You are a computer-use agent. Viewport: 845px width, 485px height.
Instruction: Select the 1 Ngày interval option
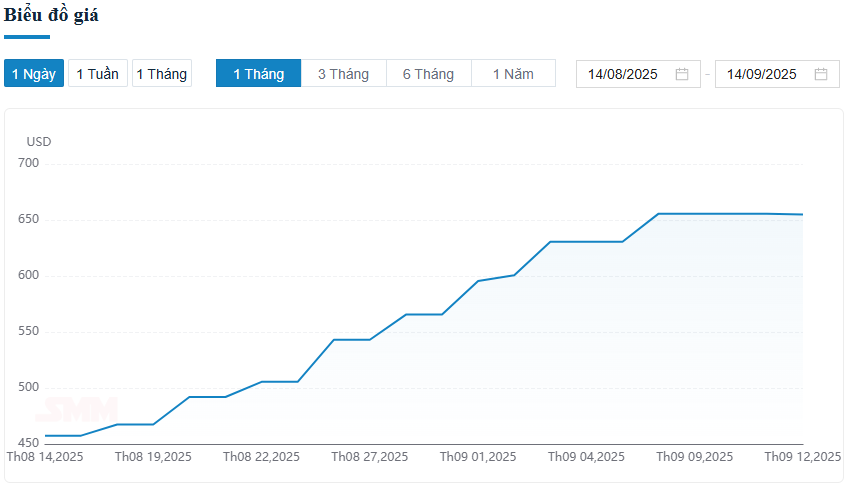coord(34,74)
